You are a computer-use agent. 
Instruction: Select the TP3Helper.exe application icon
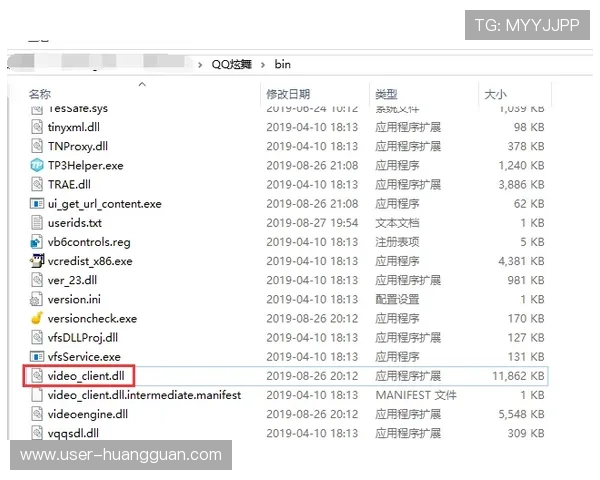coord(38,165)
